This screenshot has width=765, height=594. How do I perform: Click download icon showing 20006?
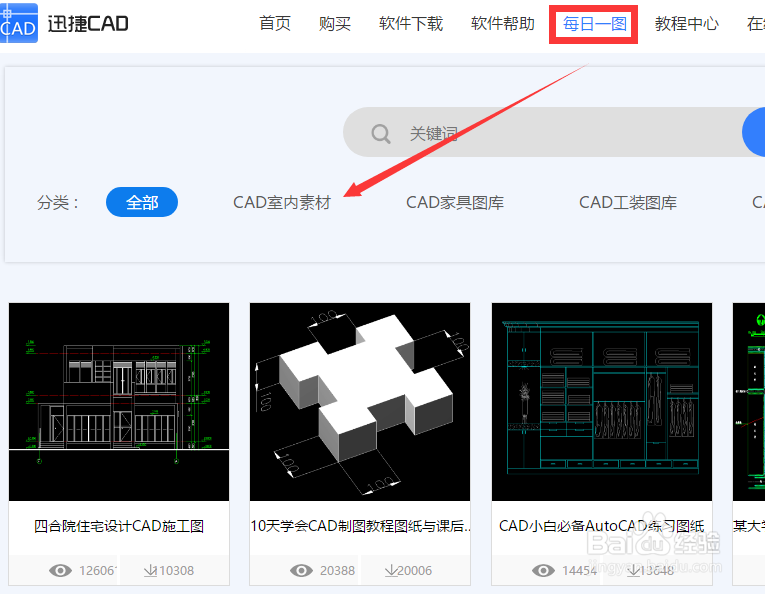click(391, 570)
